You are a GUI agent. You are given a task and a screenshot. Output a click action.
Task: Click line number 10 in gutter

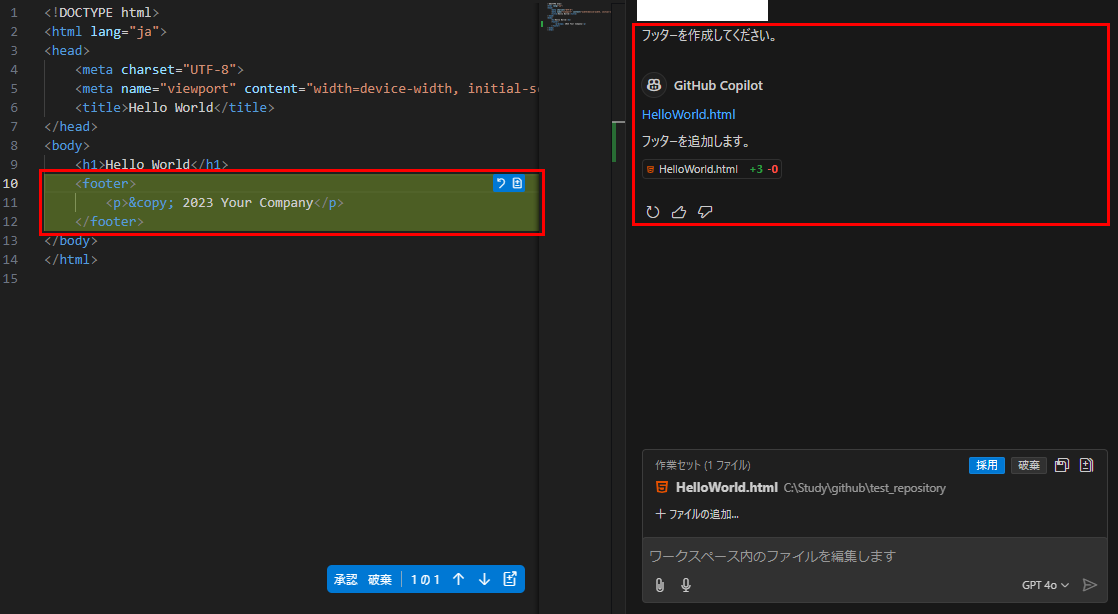coord(11,183)
